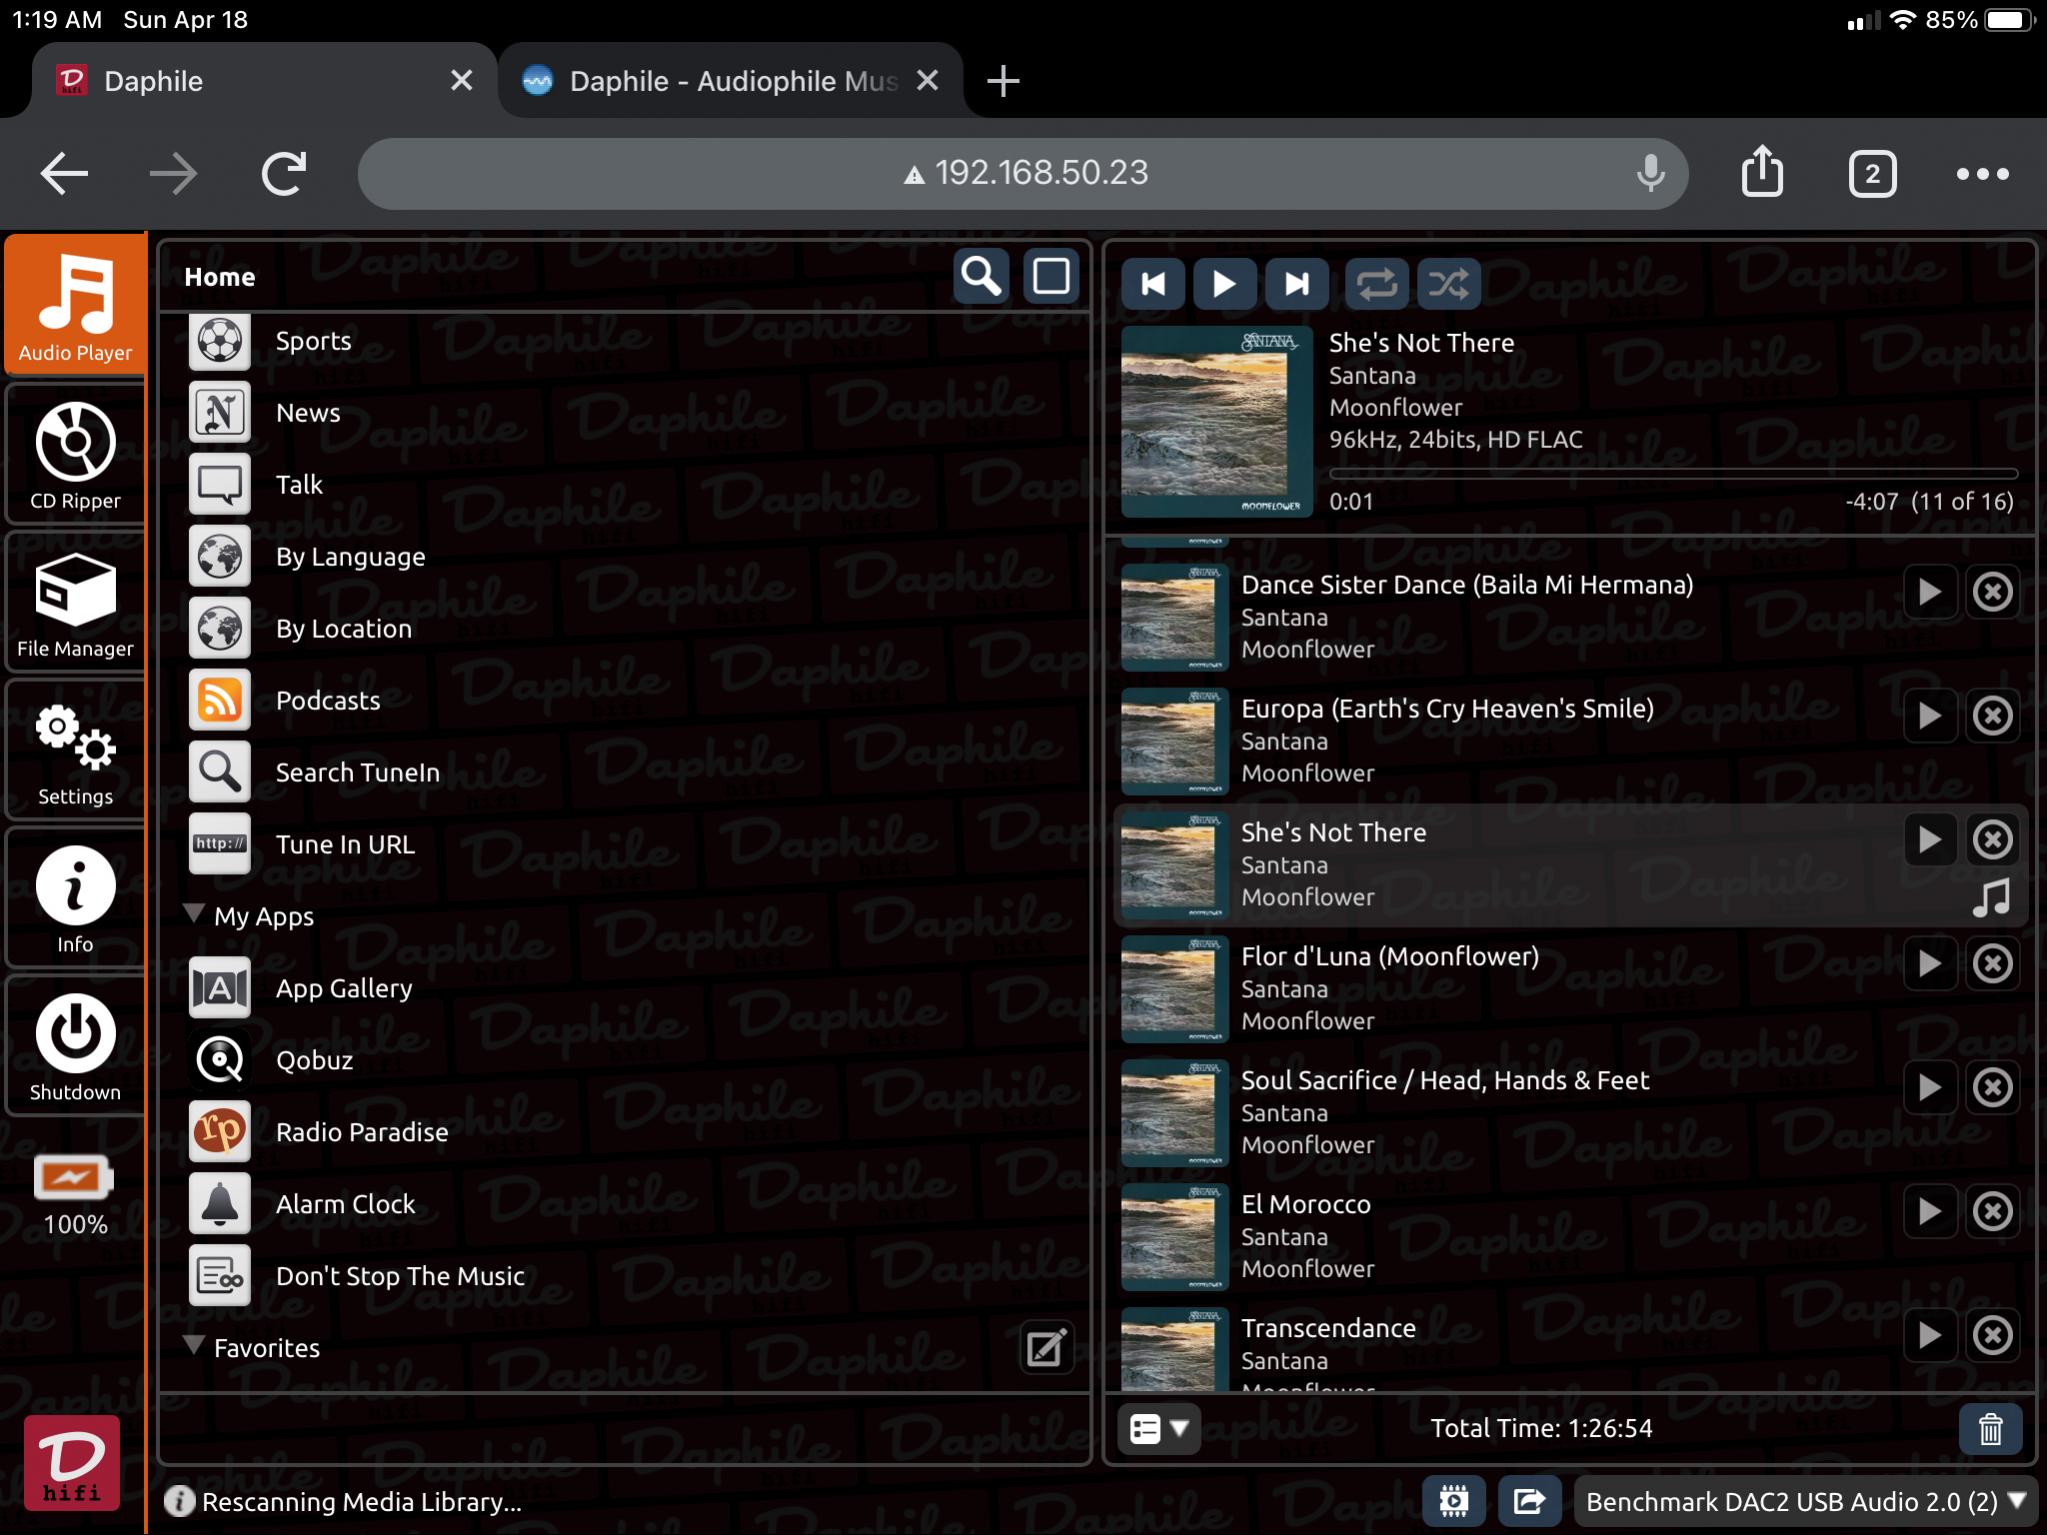
Task: Click the address bar showing 192.168.50.23
Action: [1023, 174]
